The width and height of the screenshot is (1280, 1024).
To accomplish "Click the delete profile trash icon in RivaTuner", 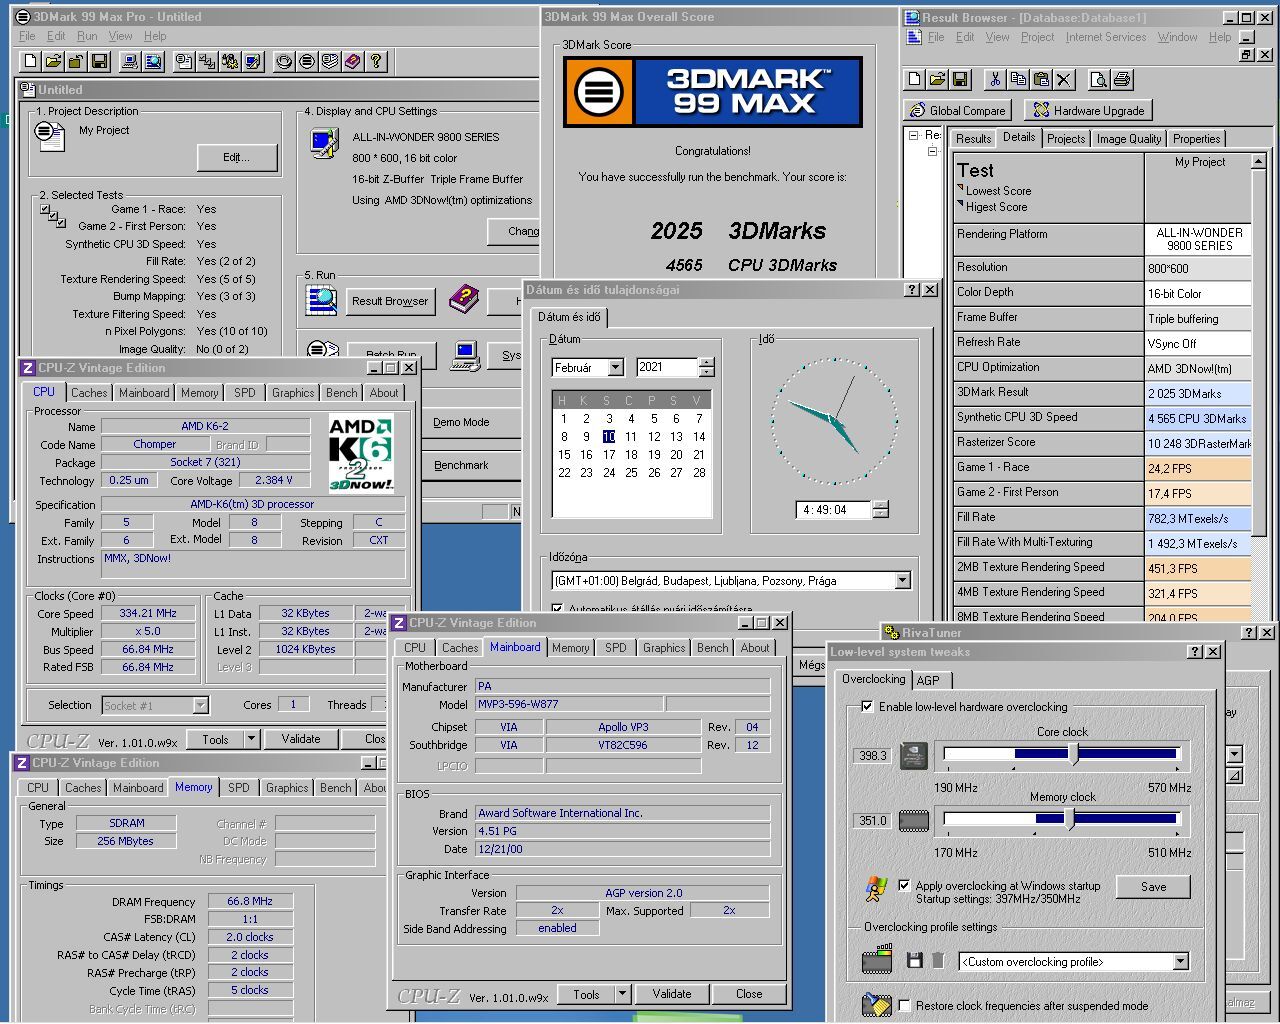I will tap(937, 960).
